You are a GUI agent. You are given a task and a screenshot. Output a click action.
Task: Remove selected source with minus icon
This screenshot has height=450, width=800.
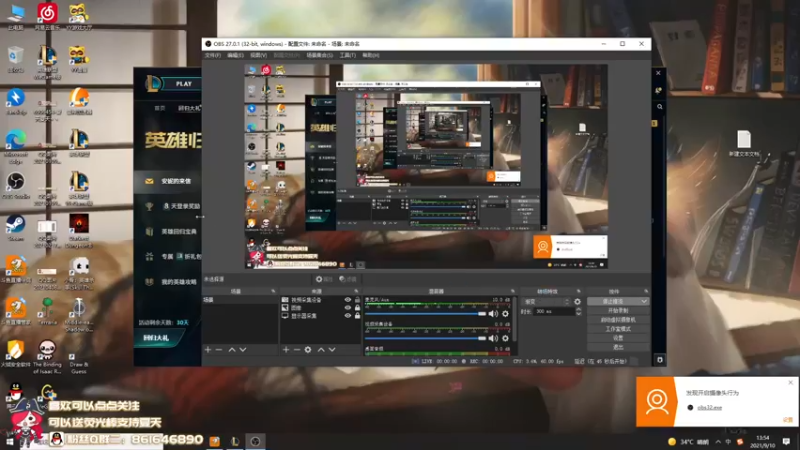pyautogui.click(x=296, y=349)
